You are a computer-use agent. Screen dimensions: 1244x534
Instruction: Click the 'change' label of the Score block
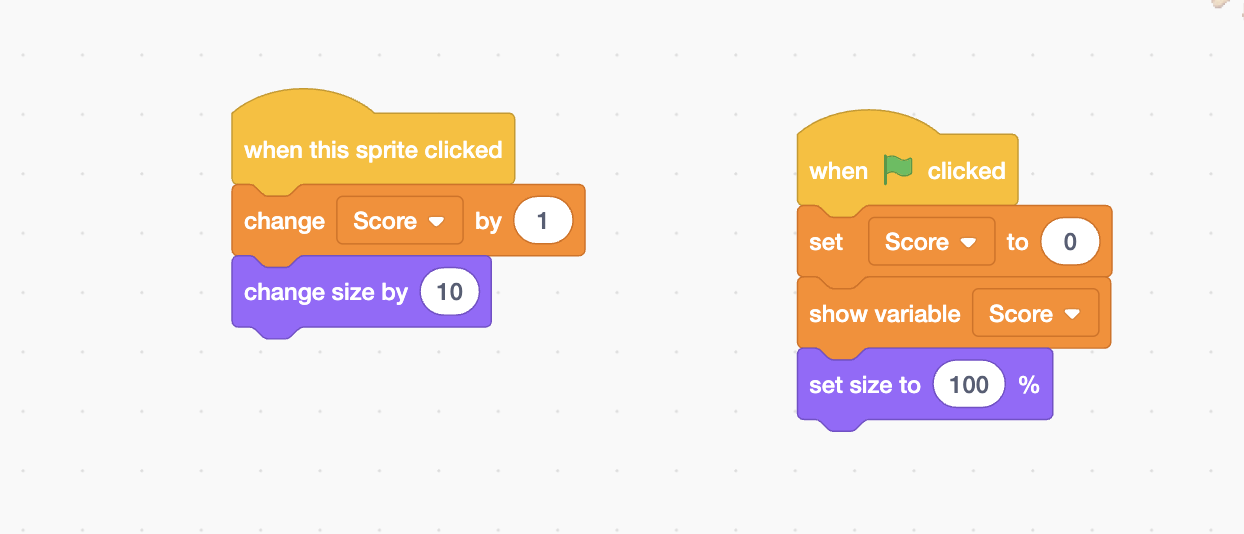(x=284, y=221)
